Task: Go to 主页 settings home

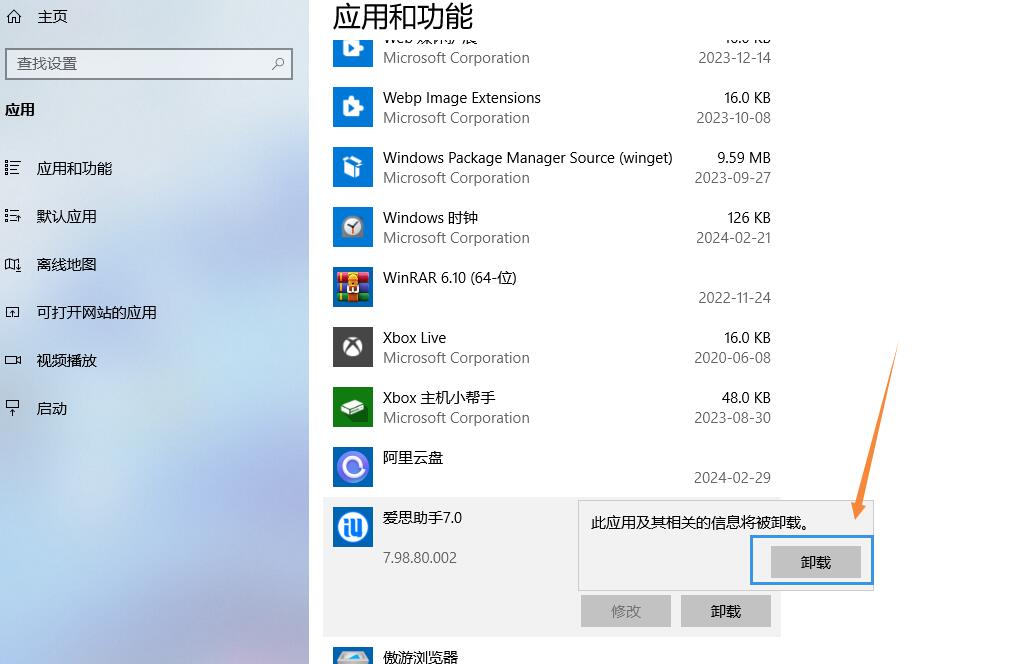Action: click(x=52, y=16)
